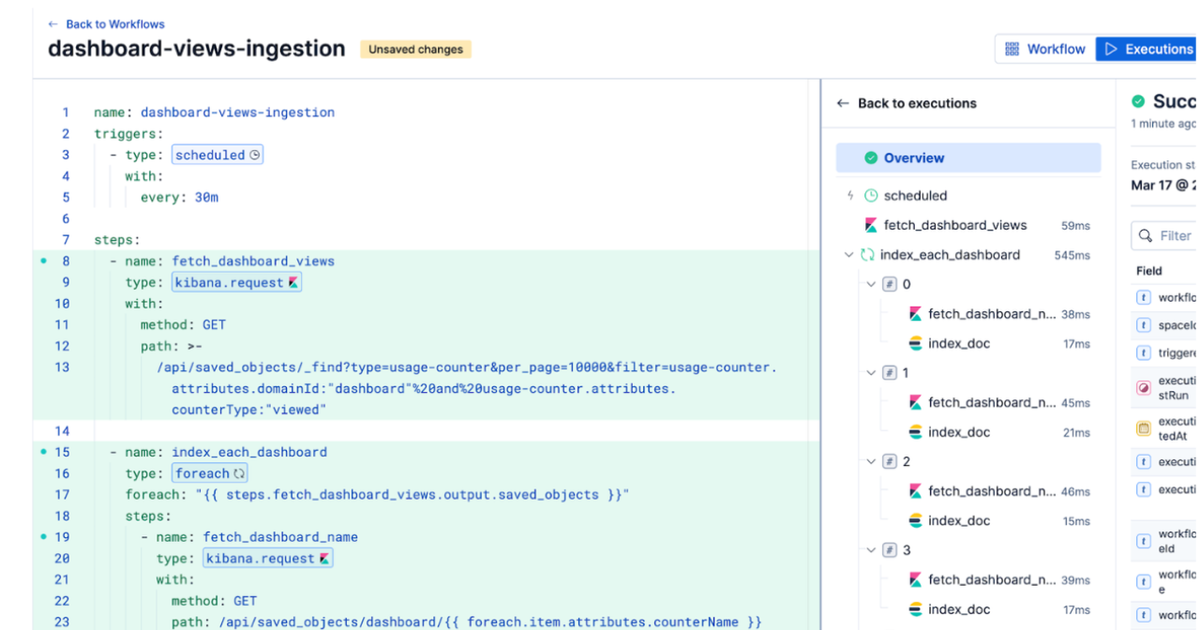
Task: Click the Field column header
Action: pos(1149,271)
